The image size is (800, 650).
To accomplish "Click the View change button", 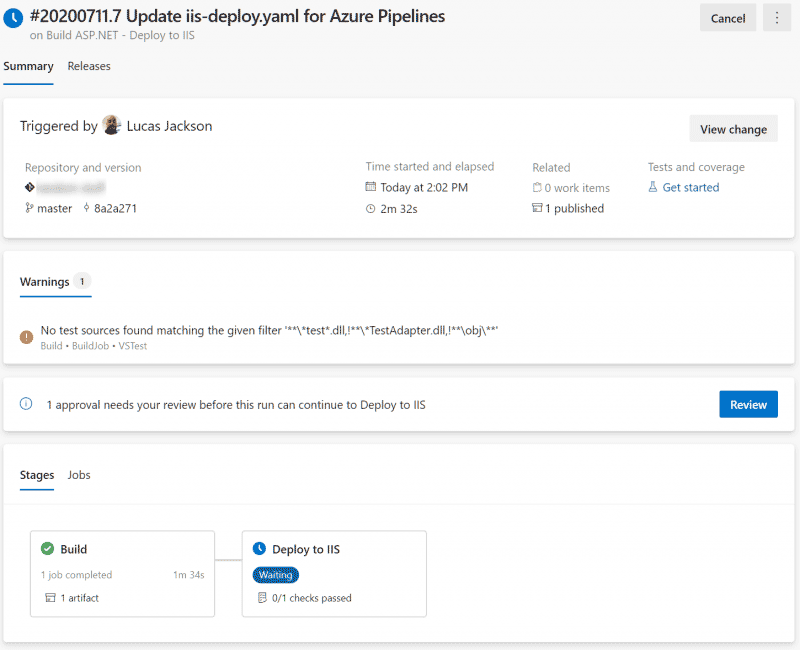I will (733, 129).
